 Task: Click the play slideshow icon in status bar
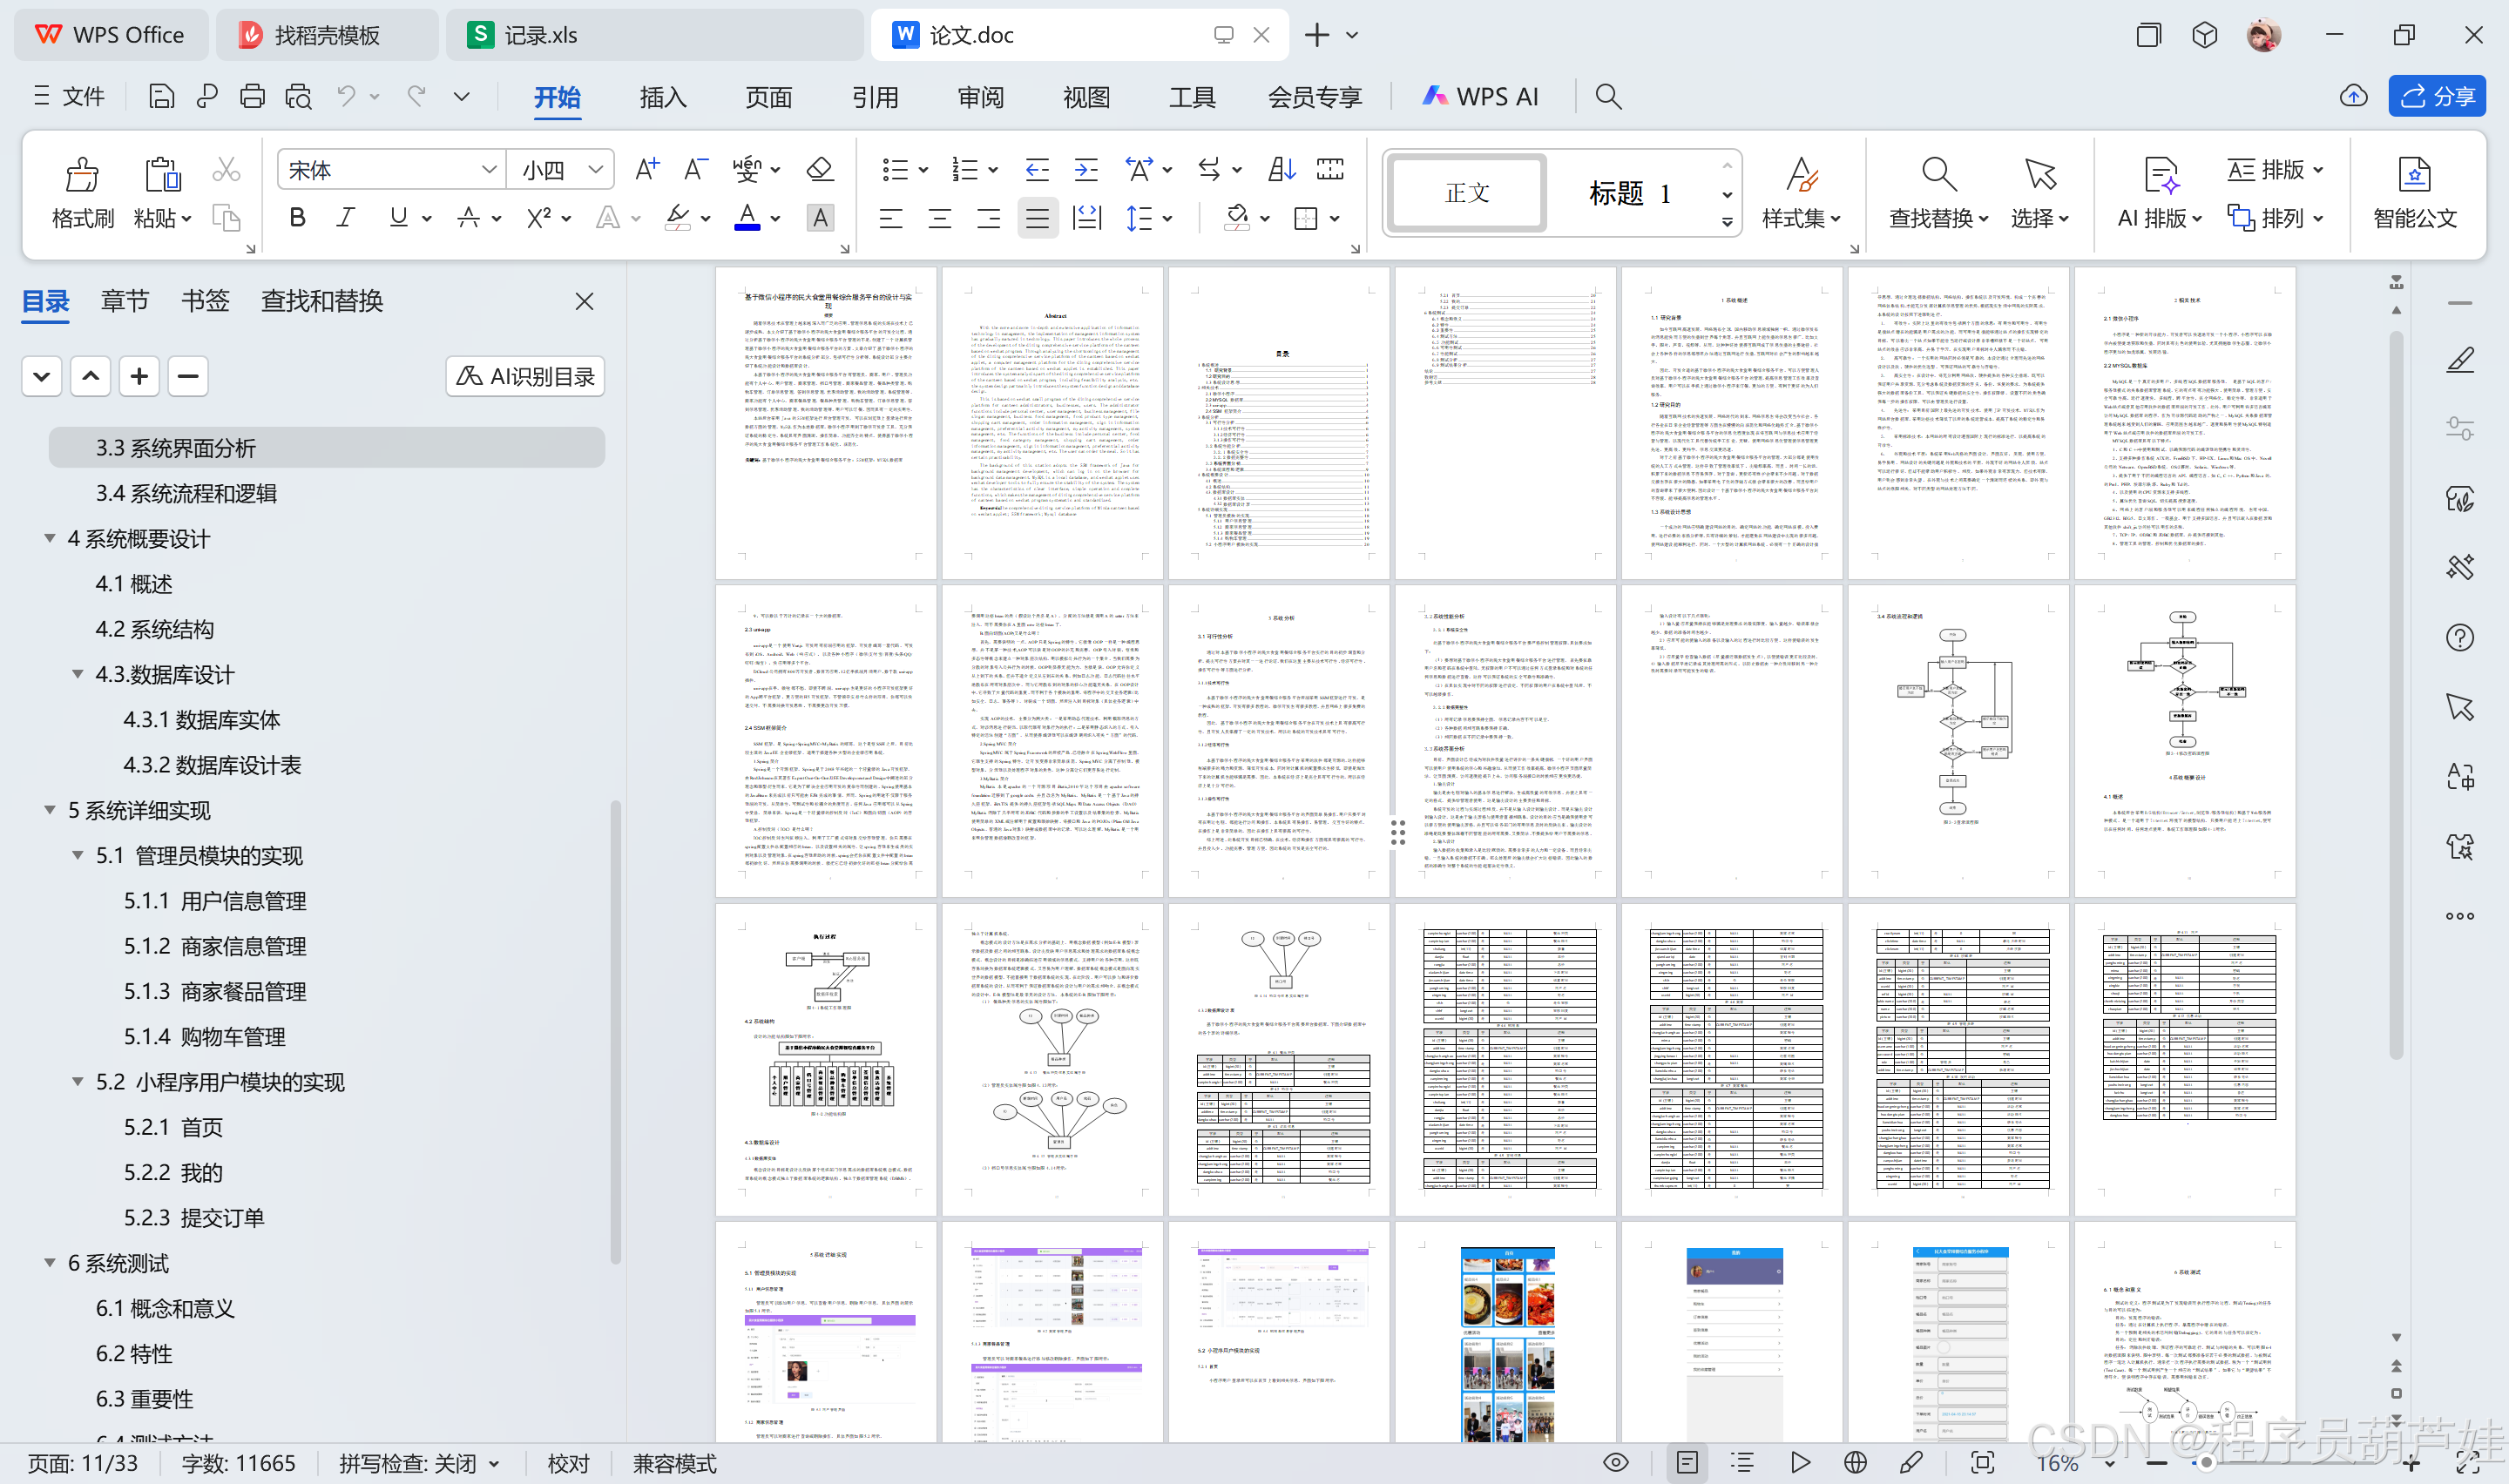point(1800,1462)
